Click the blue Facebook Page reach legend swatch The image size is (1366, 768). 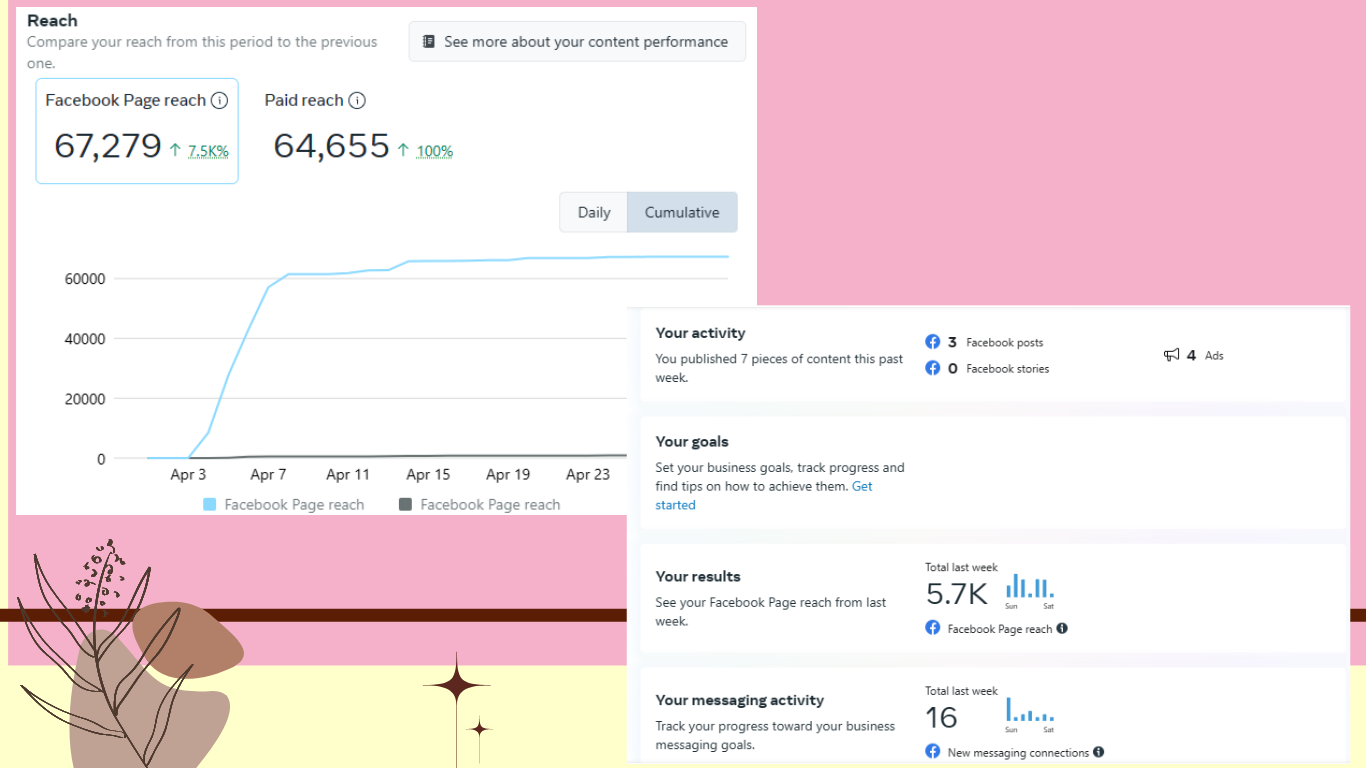tap(210, 505)
